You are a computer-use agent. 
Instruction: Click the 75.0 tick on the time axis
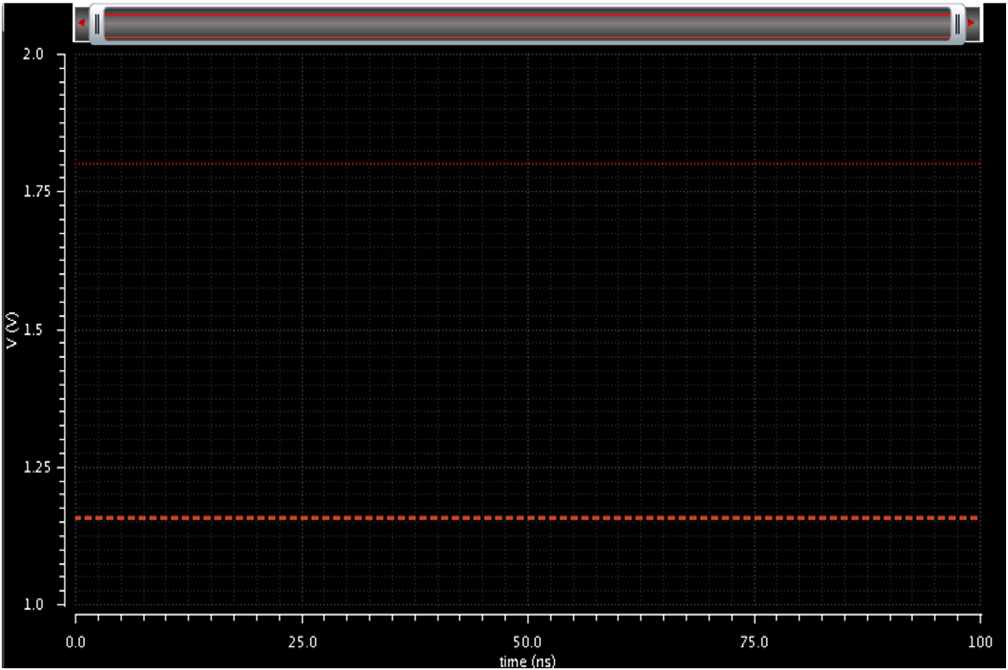(754, 639)
